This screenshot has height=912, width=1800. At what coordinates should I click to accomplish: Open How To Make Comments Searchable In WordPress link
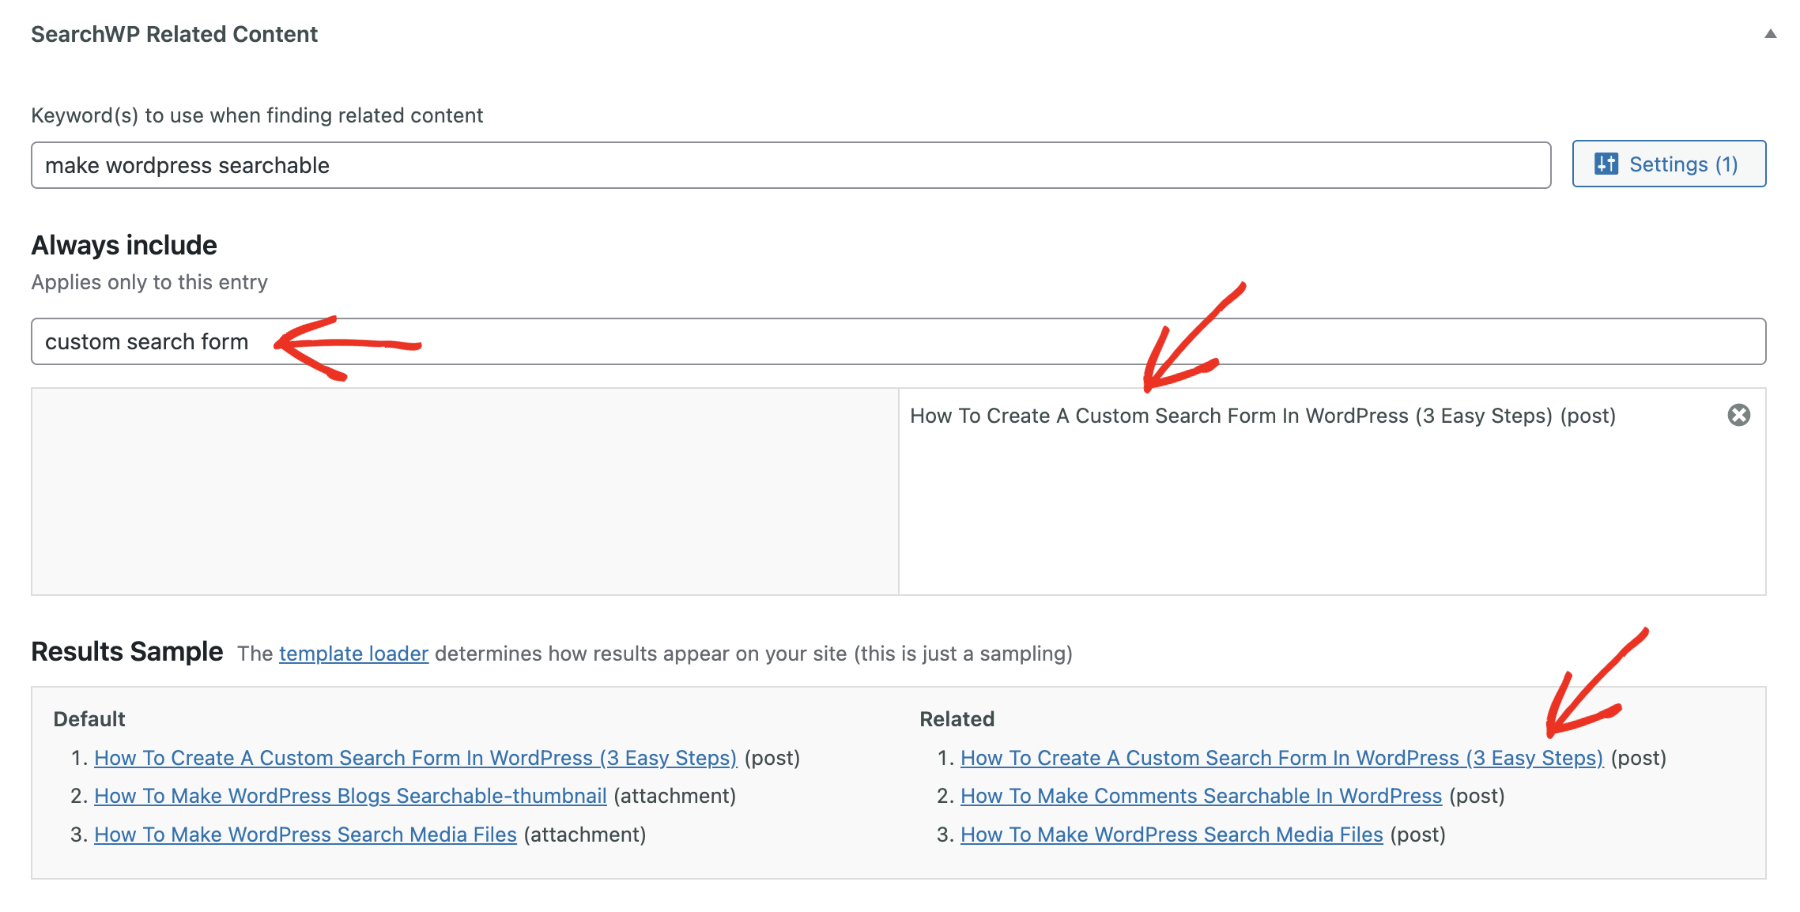[1201, 796]
